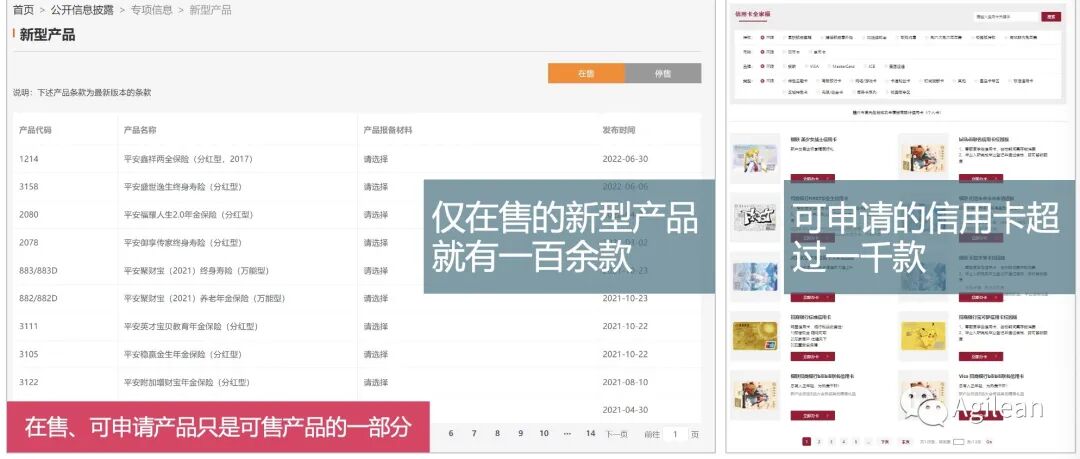Select product name 平安附加增财宝年金保险（分红型）
This screenshot has height=459, width=1080.
point(187,382)
